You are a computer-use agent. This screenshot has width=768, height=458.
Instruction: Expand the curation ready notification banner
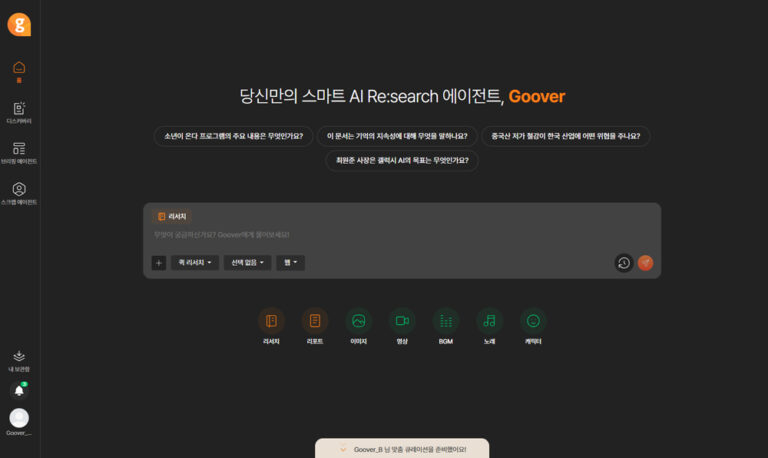(402, 449)
